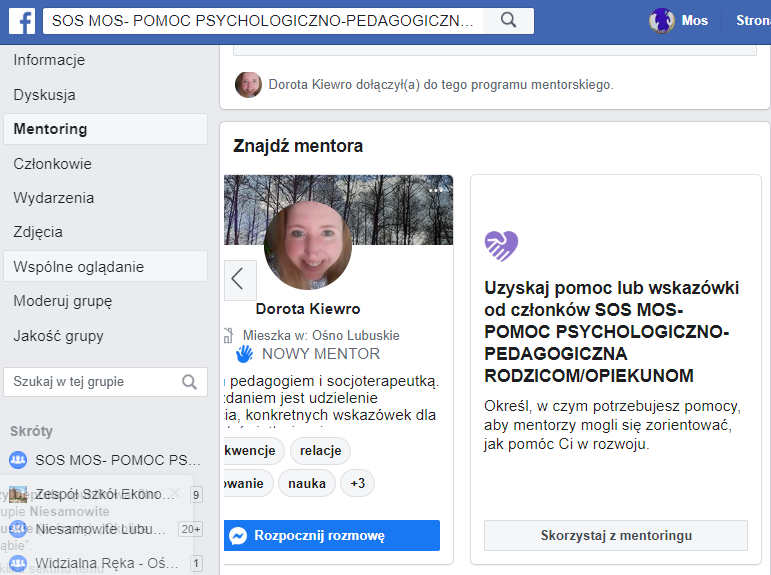Open Moderuj grupę in sidebar
The width and height of the screenshot is (771, 575).
(63, 301)
